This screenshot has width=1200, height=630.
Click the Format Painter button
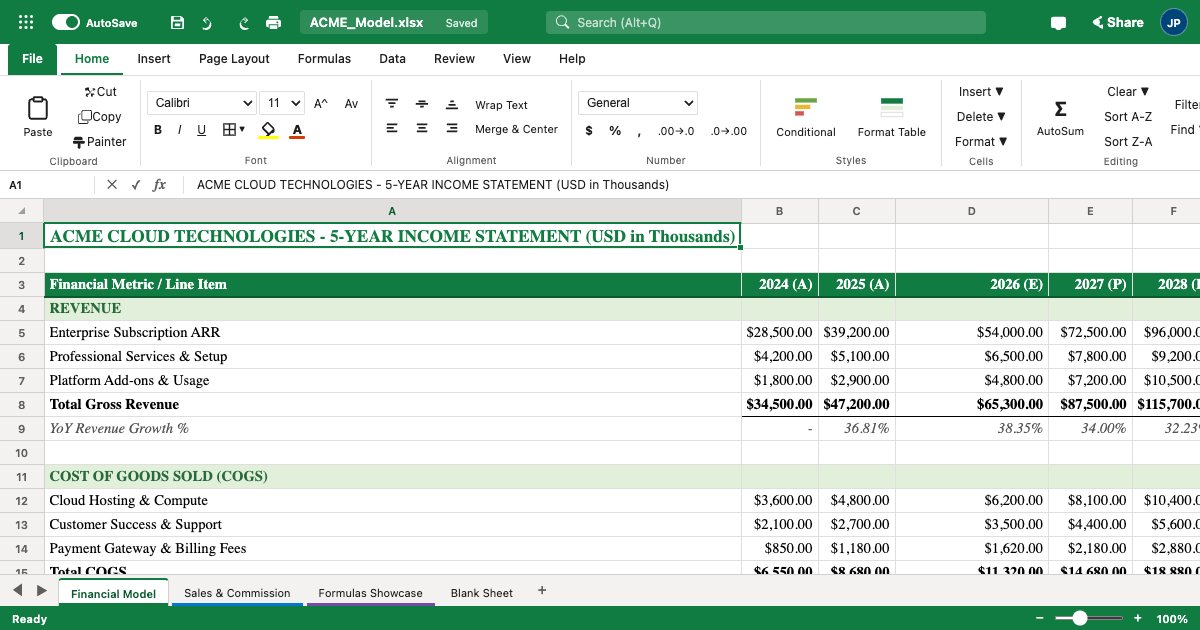(x=100, y=142)
